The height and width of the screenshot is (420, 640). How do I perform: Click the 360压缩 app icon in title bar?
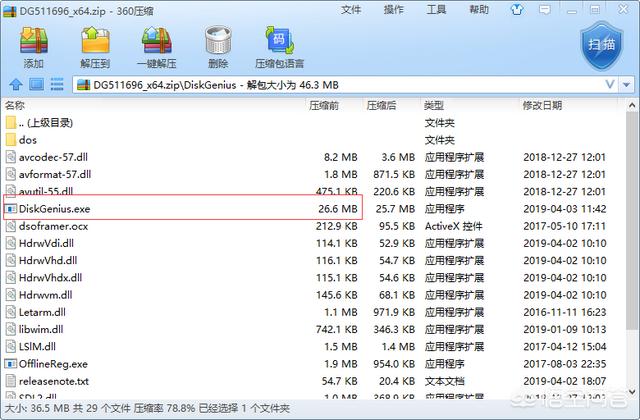tap(9, 10)
